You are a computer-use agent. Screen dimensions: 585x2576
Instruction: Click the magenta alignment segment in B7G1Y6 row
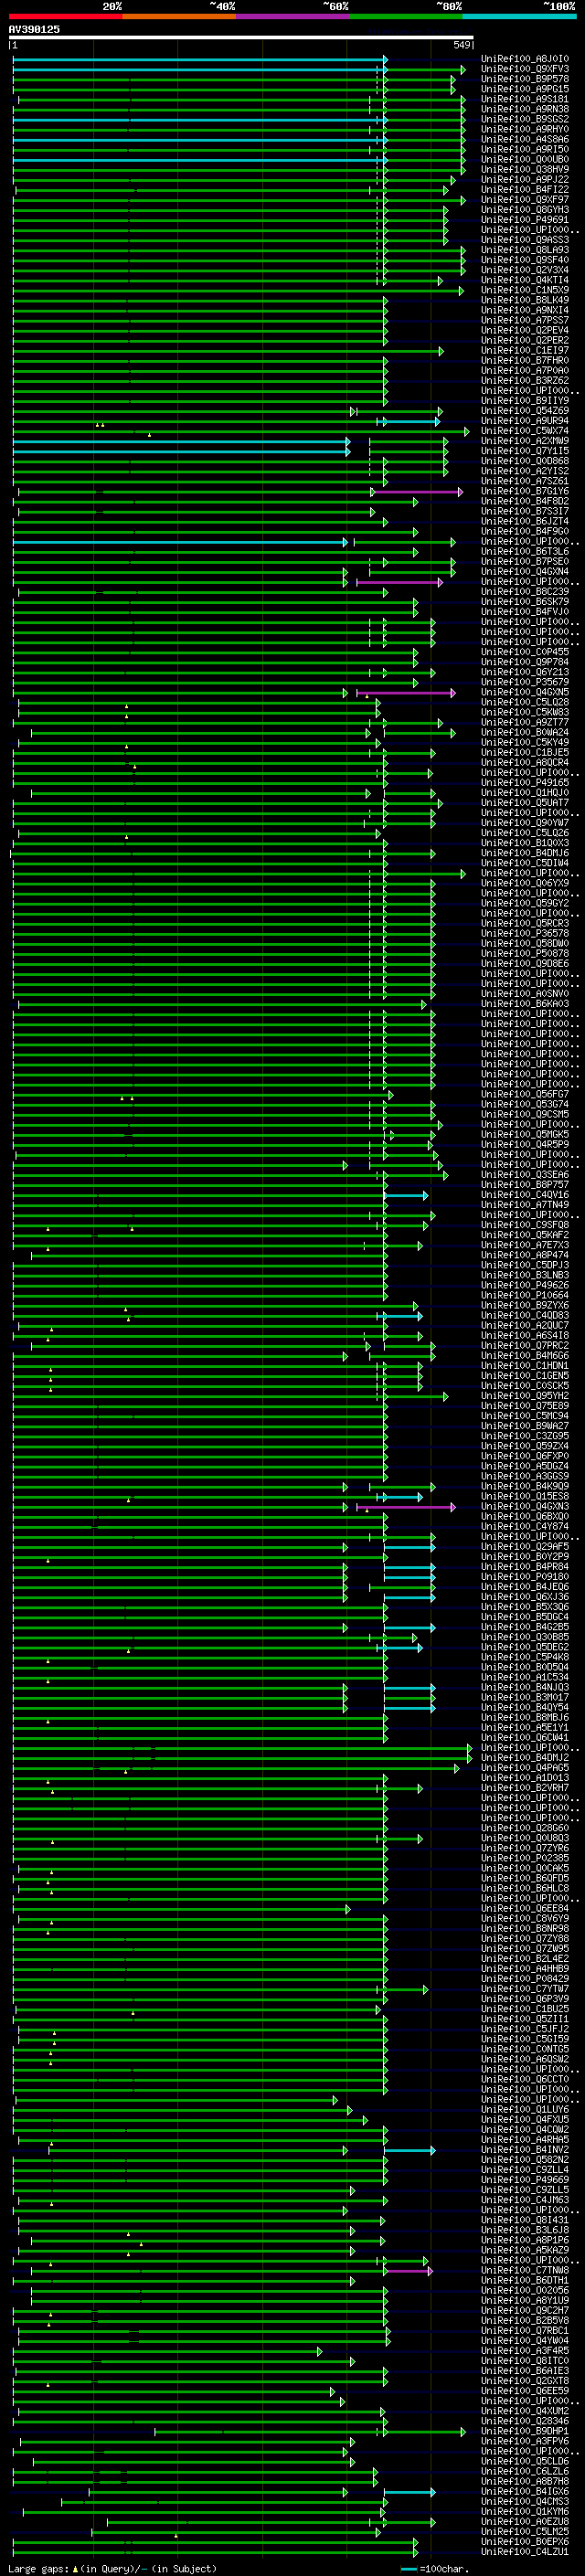click(x=417, y=491)
